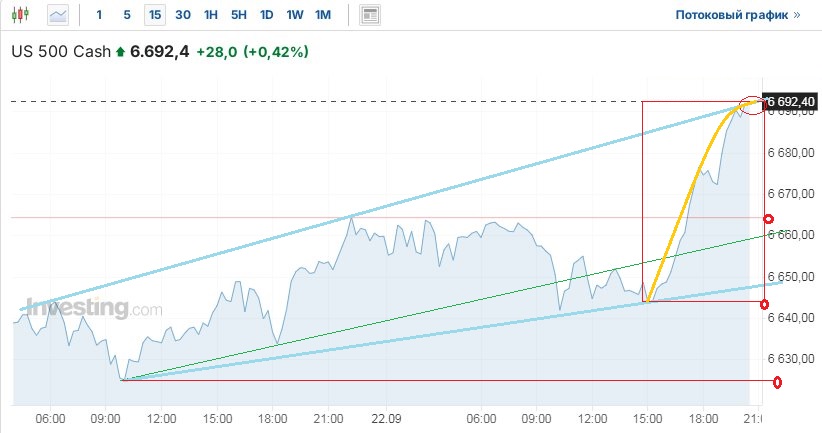822x433 pixels.
Task: Select the area chart type icon
Action: coord(59,15)
